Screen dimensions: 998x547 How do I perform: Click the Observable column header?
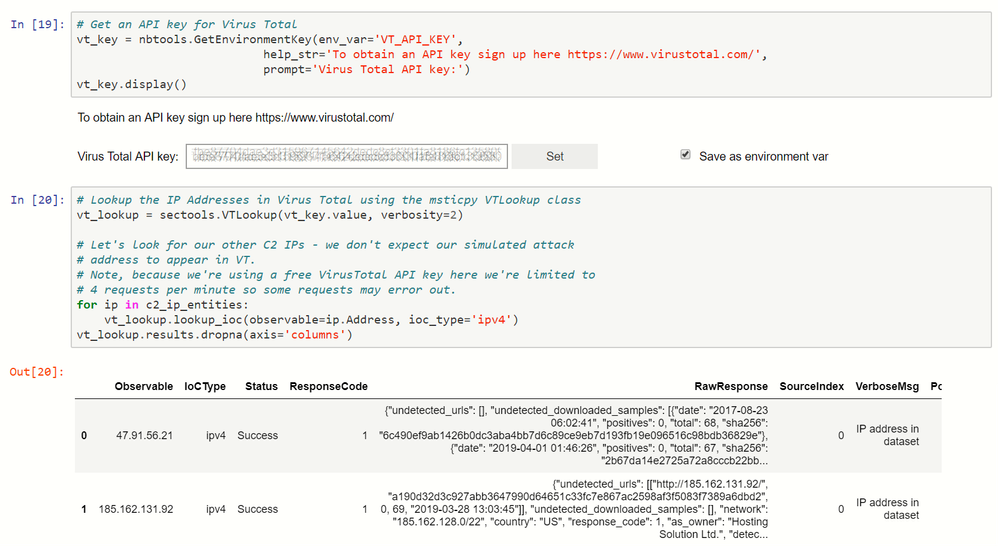pos(144,386)
